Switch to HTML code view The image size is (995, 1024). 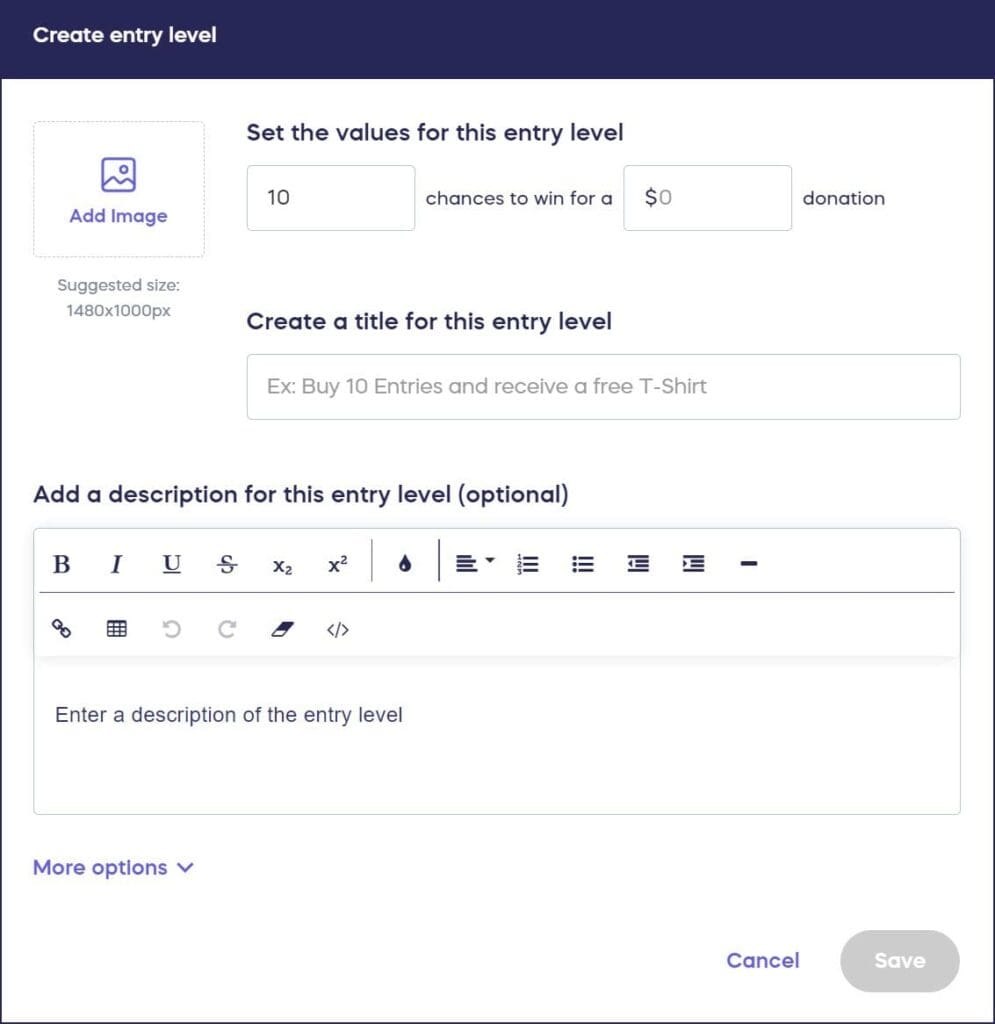338,629
